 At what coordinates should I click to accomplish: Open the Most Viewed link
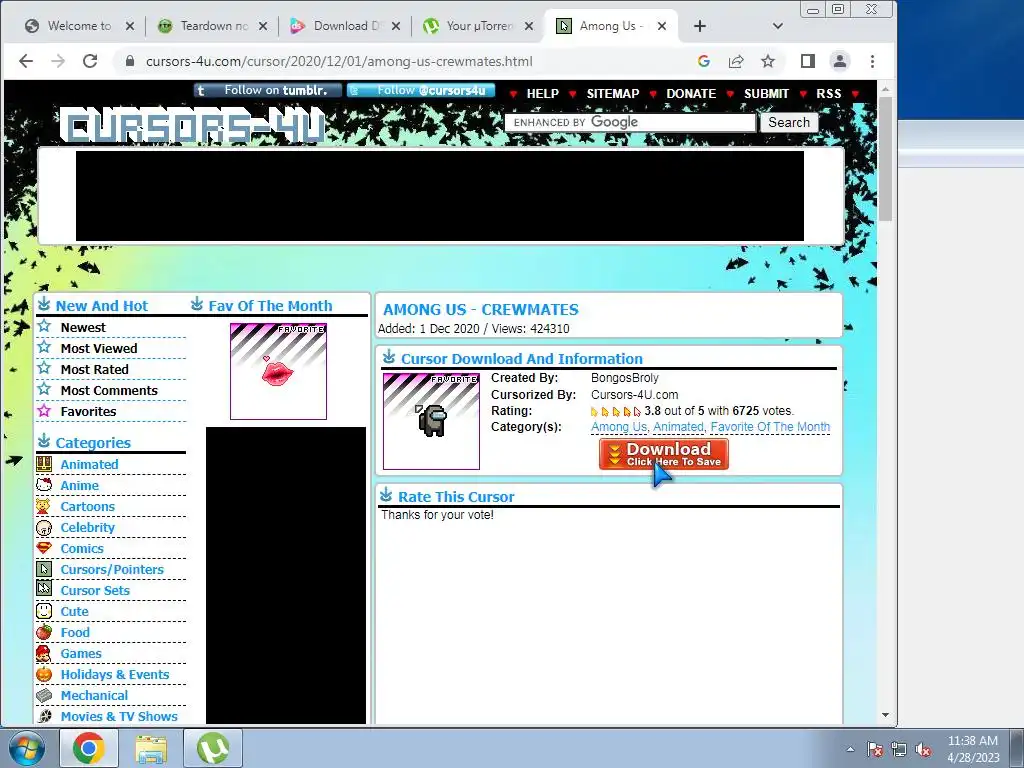point(99,348)
